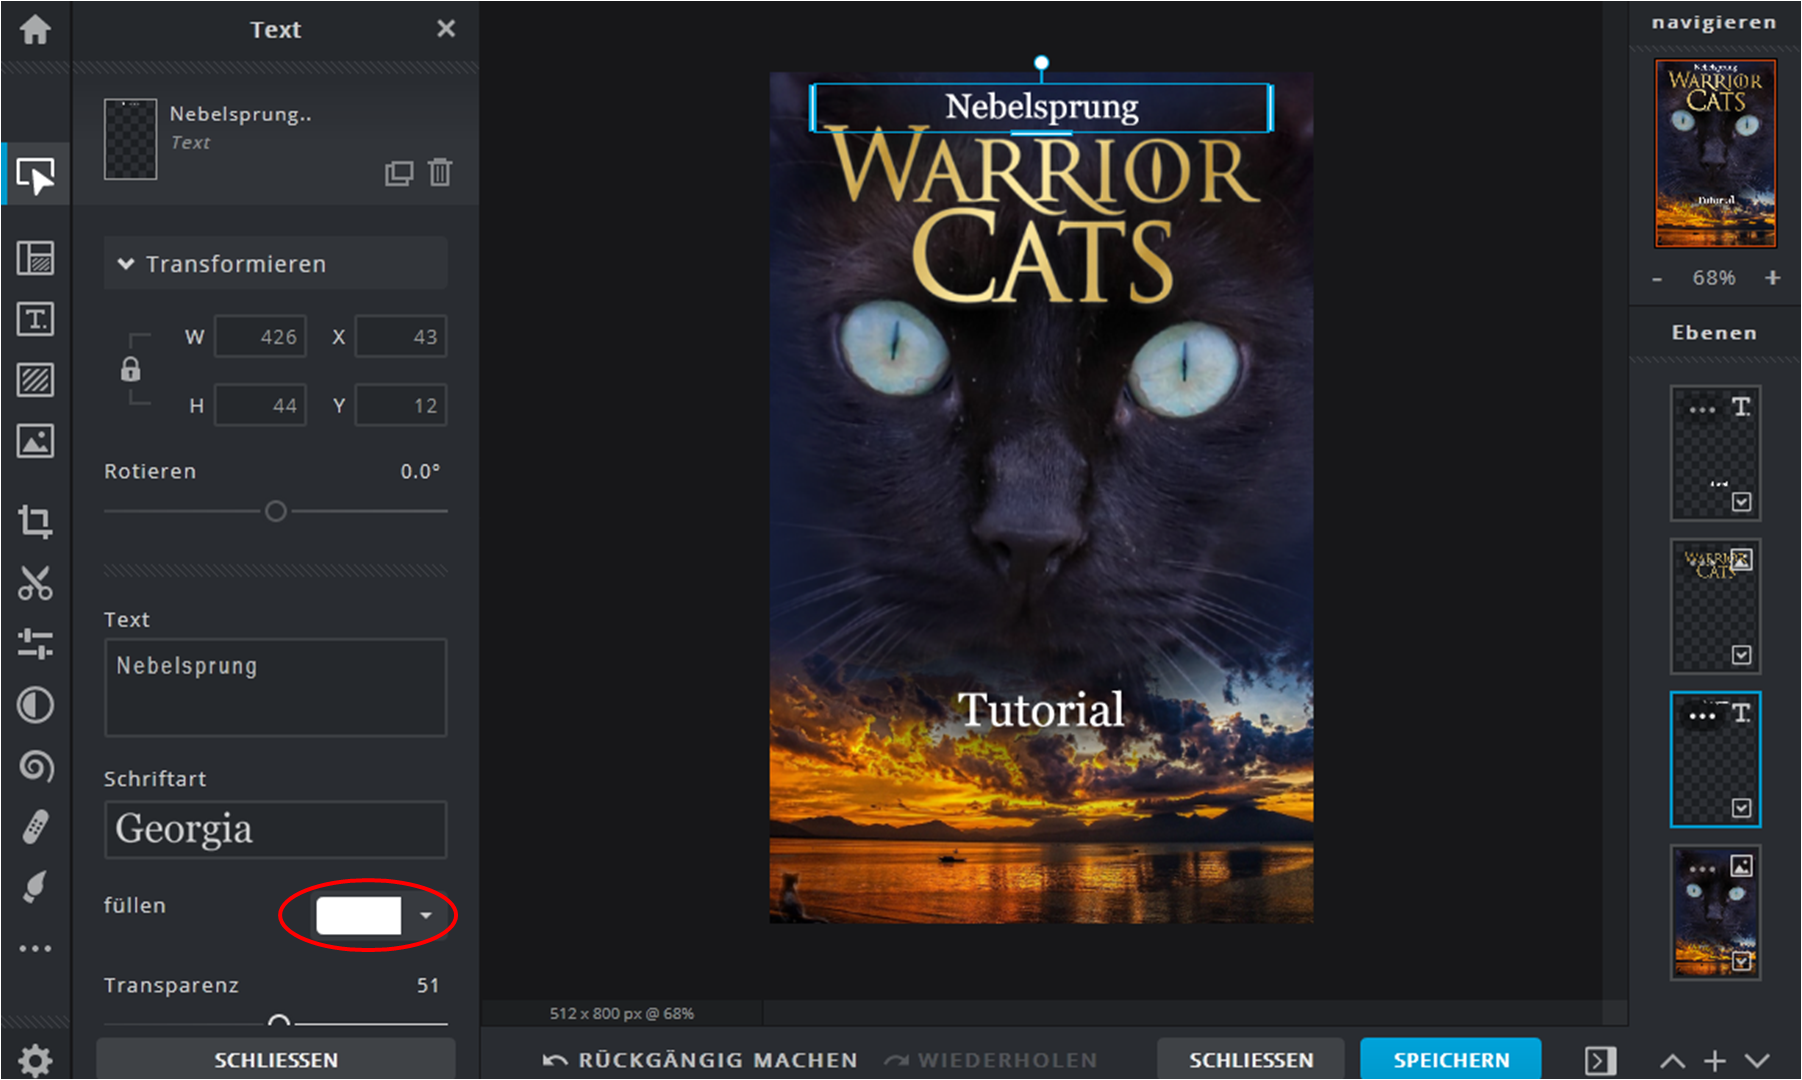
Task: Toggle visibility of Warrior Cats logo layer
Action: point(1742,655)
